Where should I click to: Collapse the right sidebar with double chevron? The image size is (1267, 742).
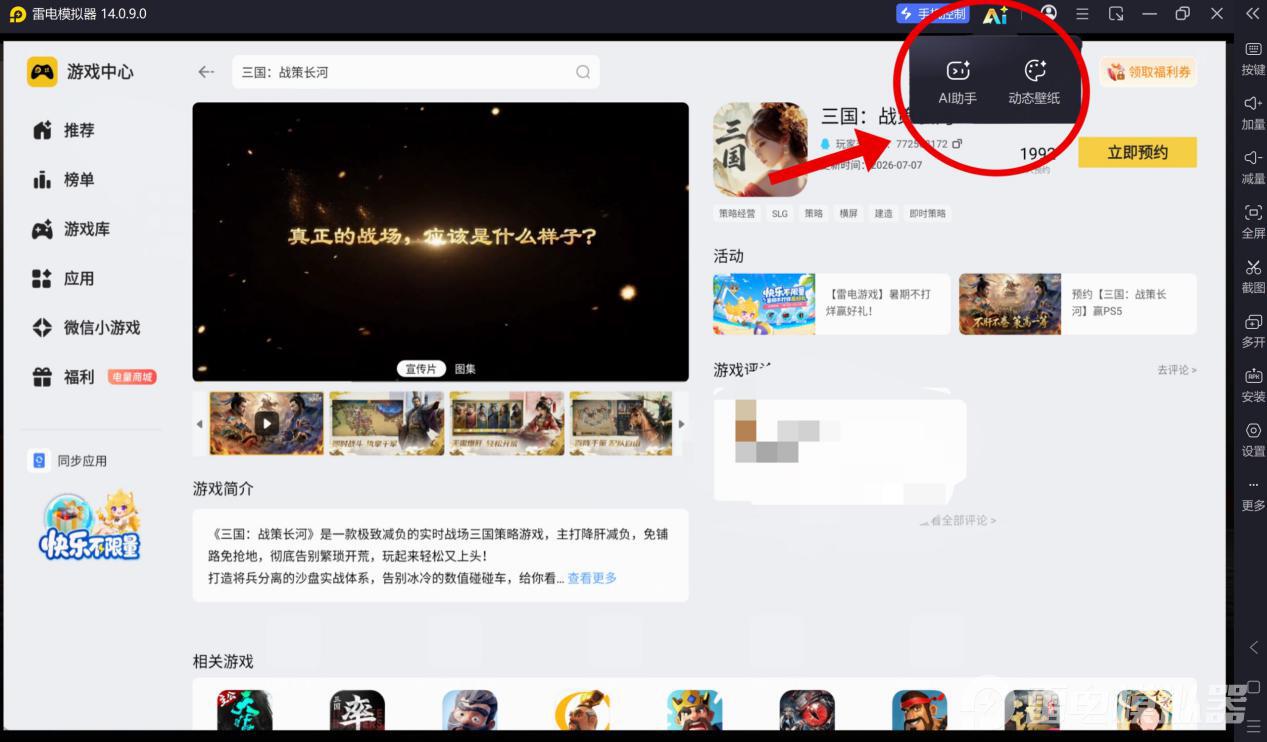1252,14
